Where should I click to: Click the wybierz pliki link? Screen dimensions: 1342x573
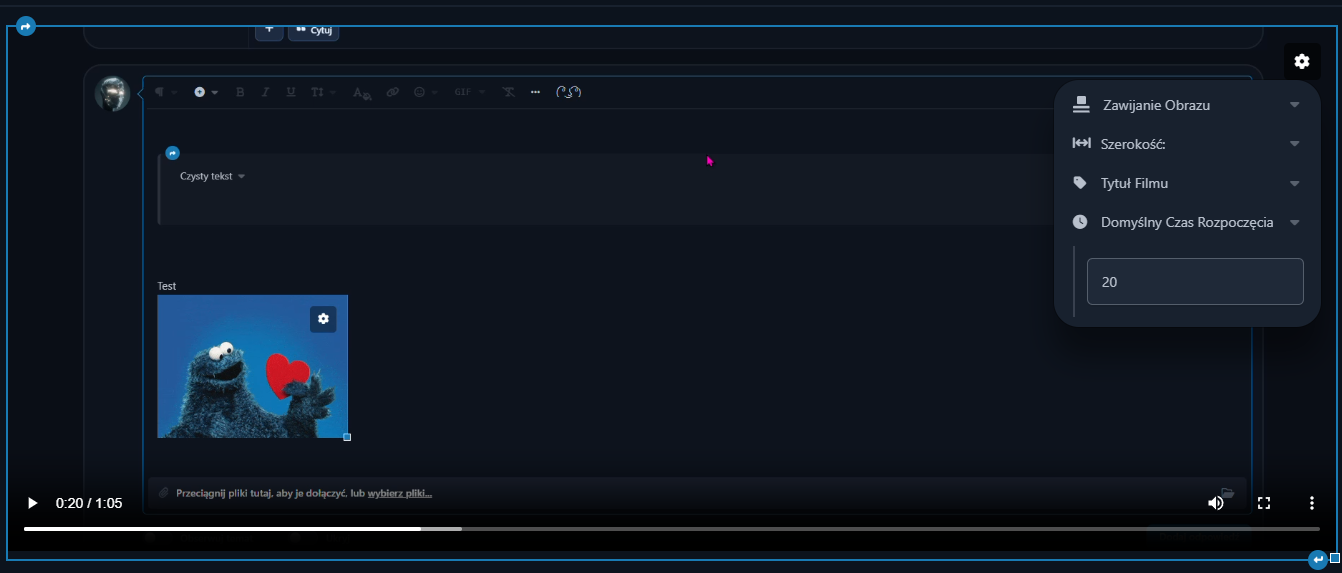point(399,493)
